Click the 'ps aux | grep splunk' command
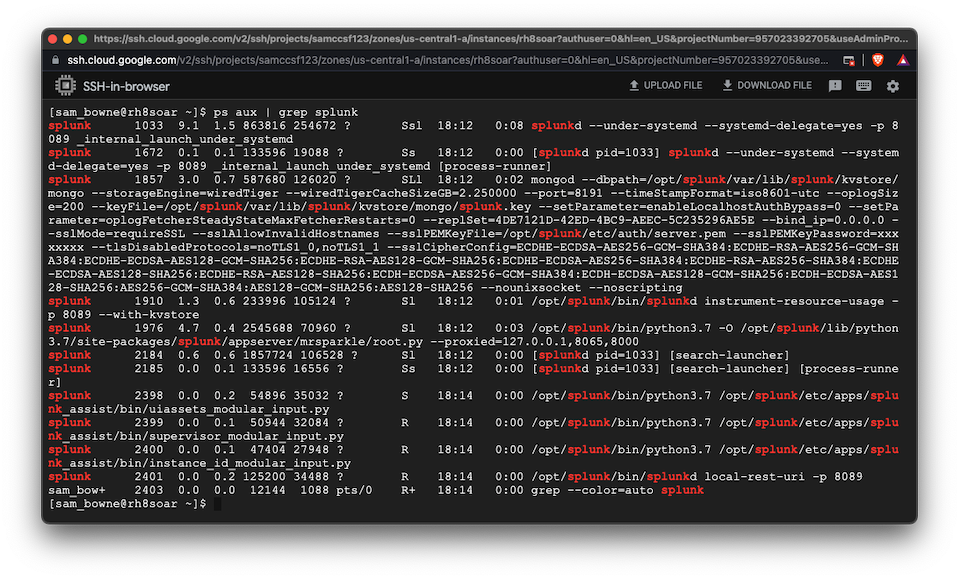The height and width of the screenshot is (579, 959). coord(286,112)
